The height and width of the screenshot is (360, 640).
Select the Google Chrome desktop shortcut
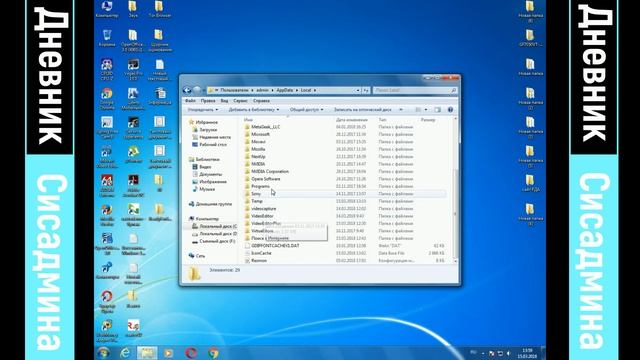pos(107,98)
